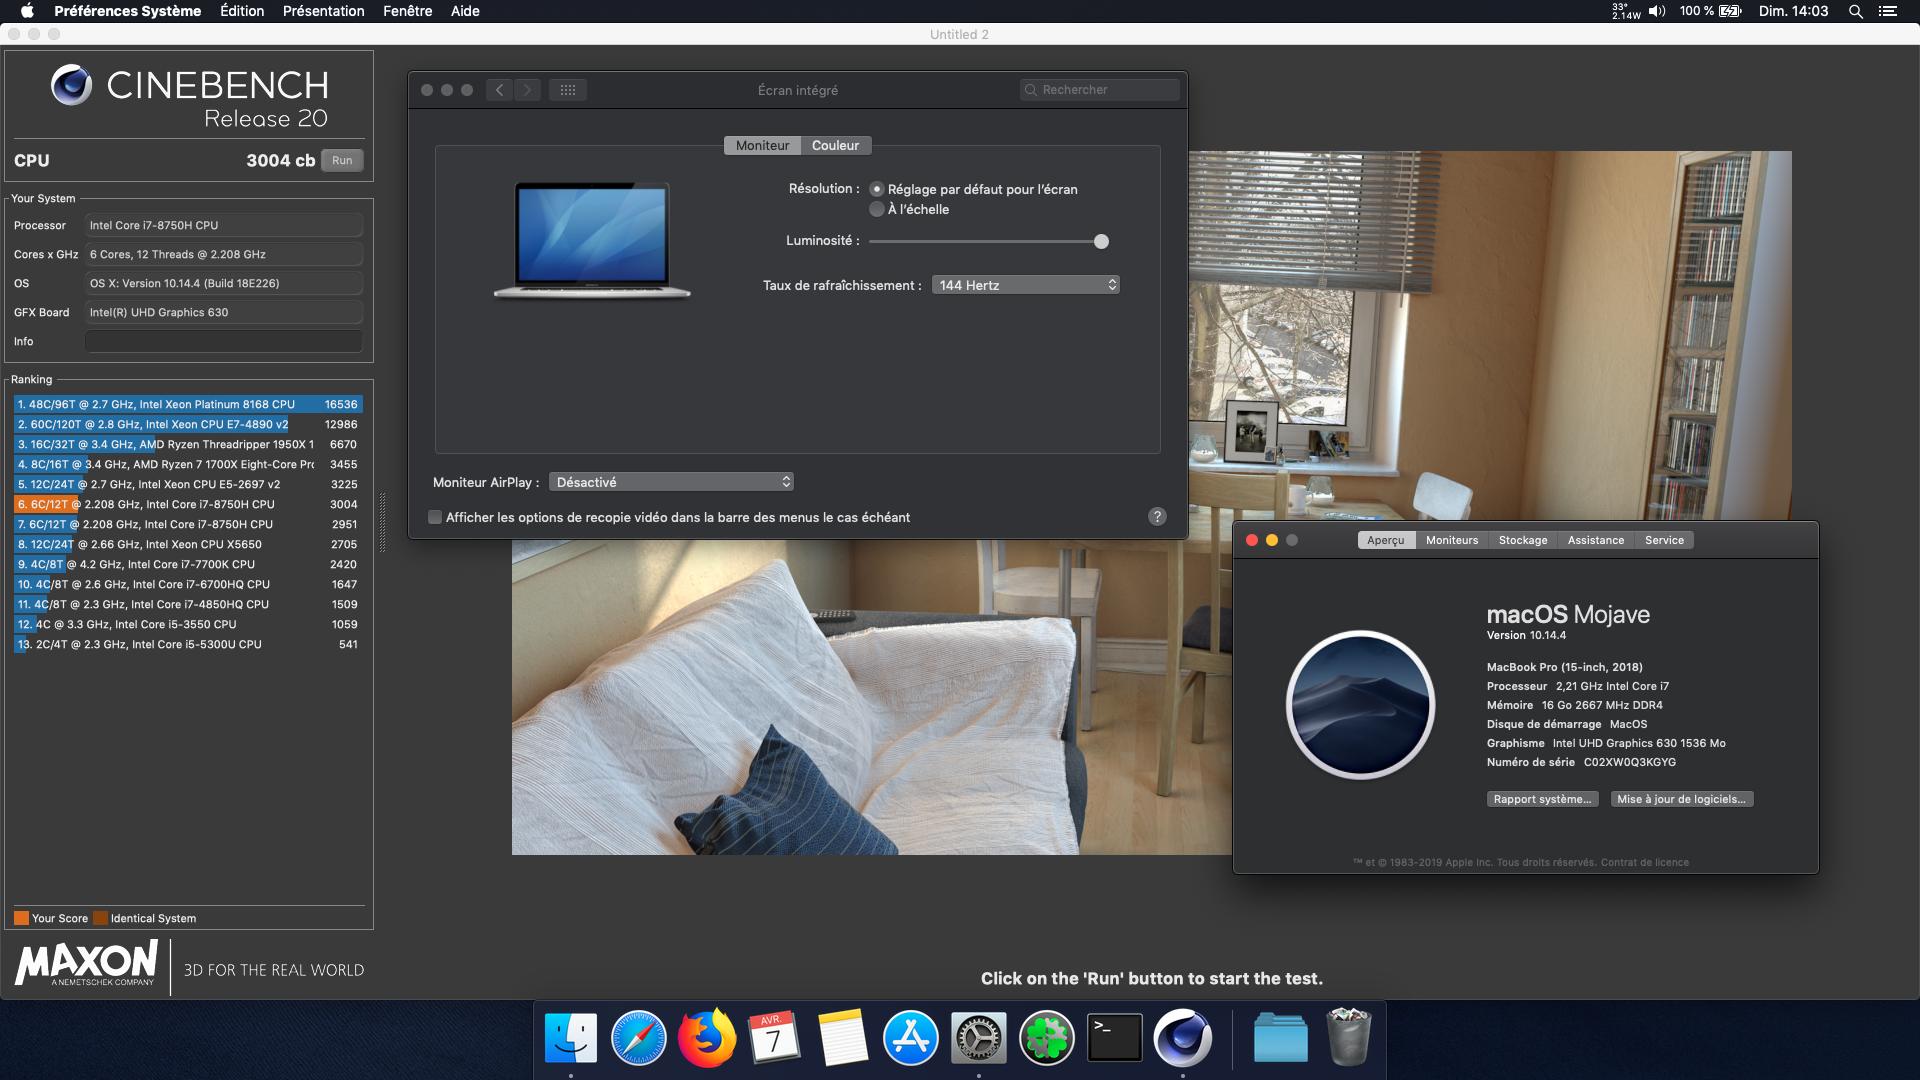Launch Safari from the dock

(639, 1038)
